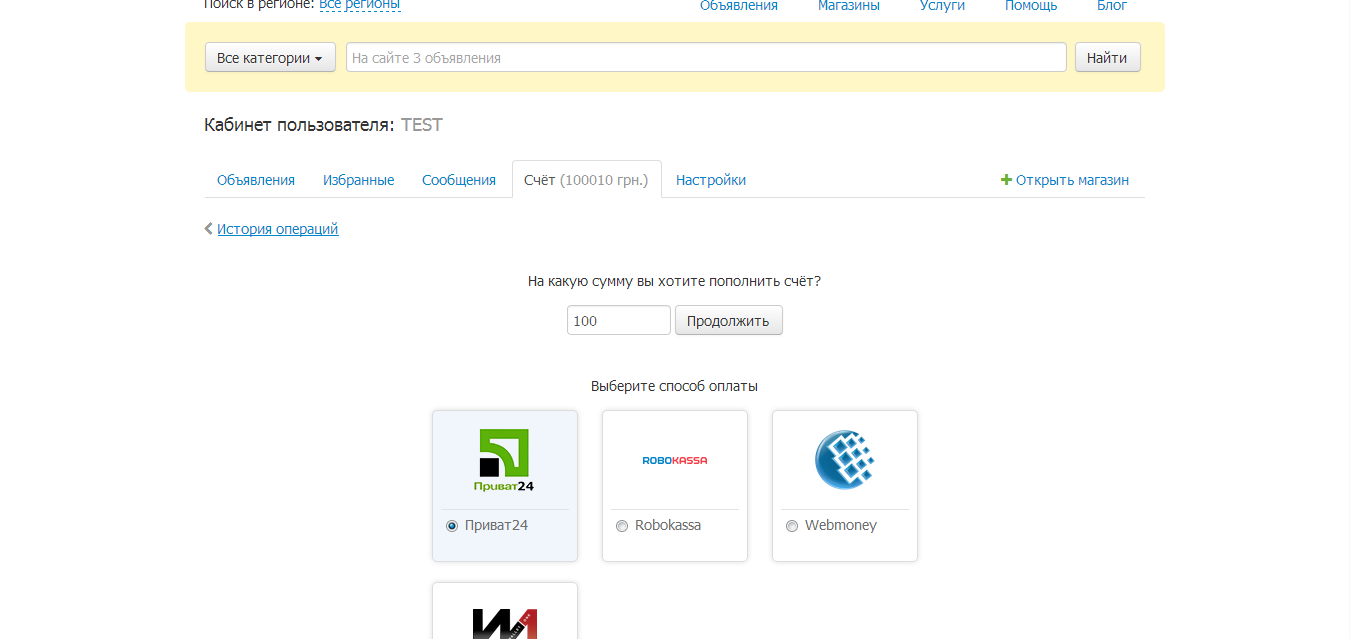Image resolution: width=1350 pixels, height=639 pixels.
Task: Switch to the Избранные tab
Action: (358, 180)
